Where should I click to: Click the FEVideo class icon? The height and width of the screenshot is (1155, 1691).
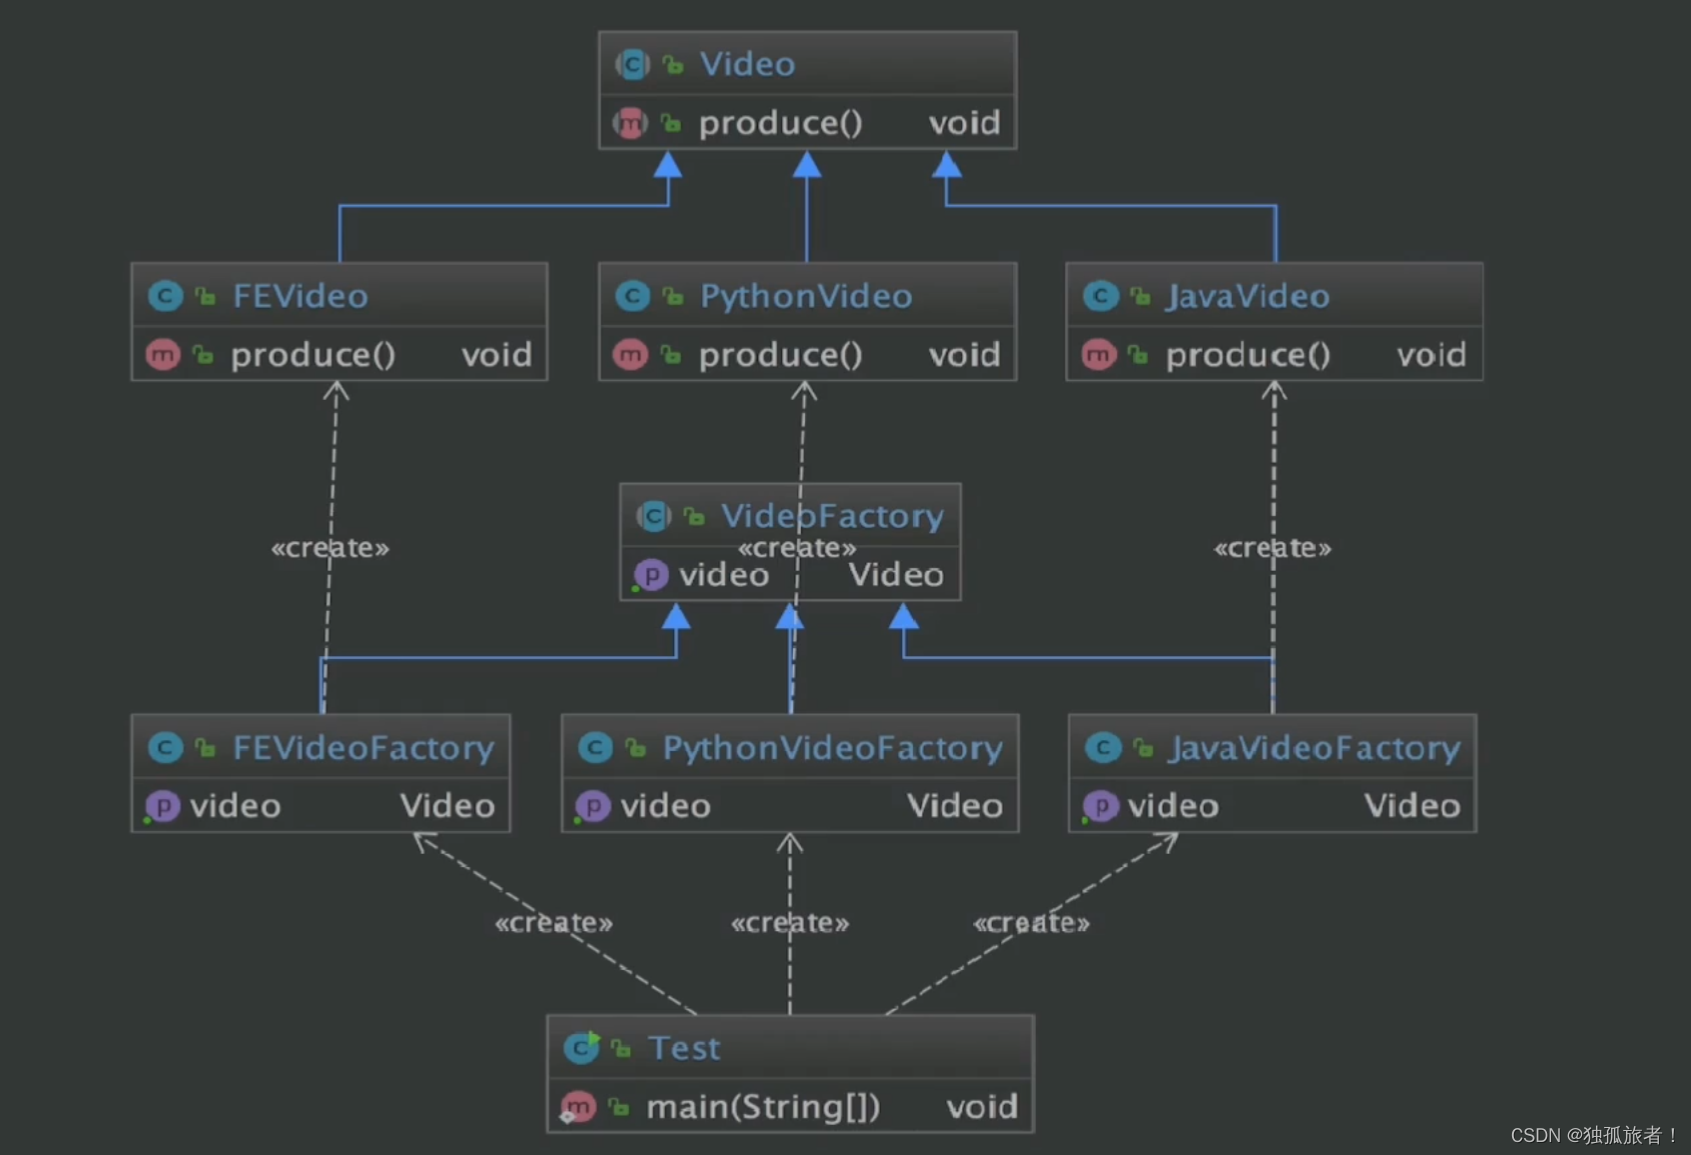coord(165,296)
